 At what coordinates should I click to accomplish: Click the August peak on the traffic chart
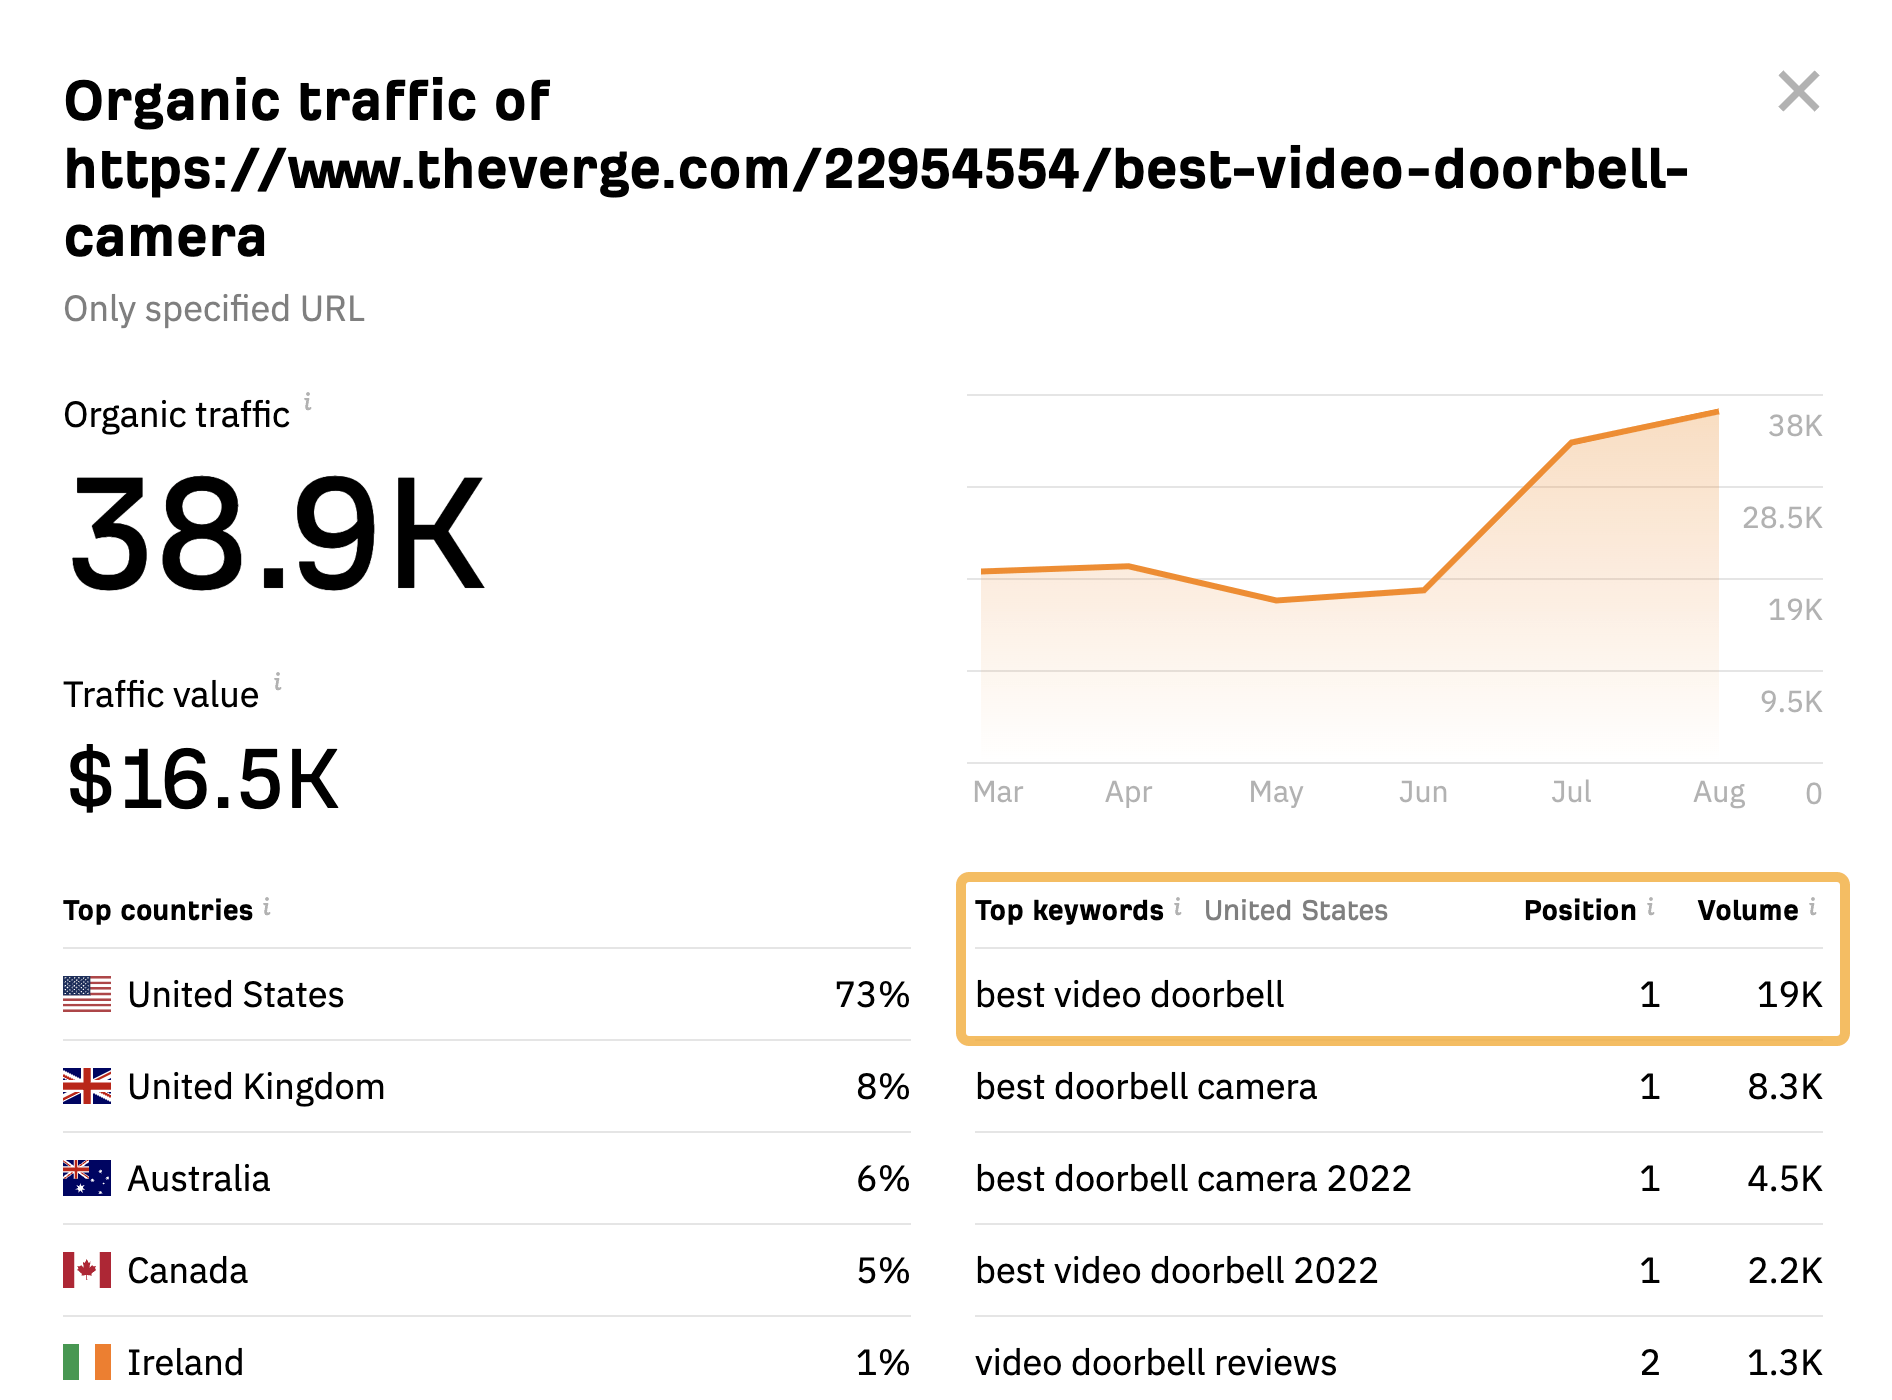[x=1716, y=410]
